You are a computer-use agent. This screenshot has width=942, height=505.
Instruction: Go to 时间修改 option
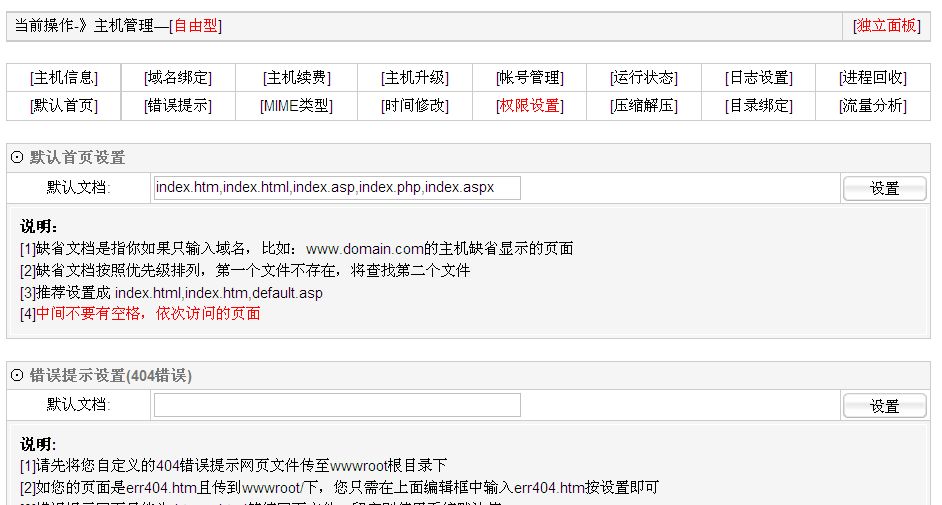pyautogui.click(x=414, y=106)
